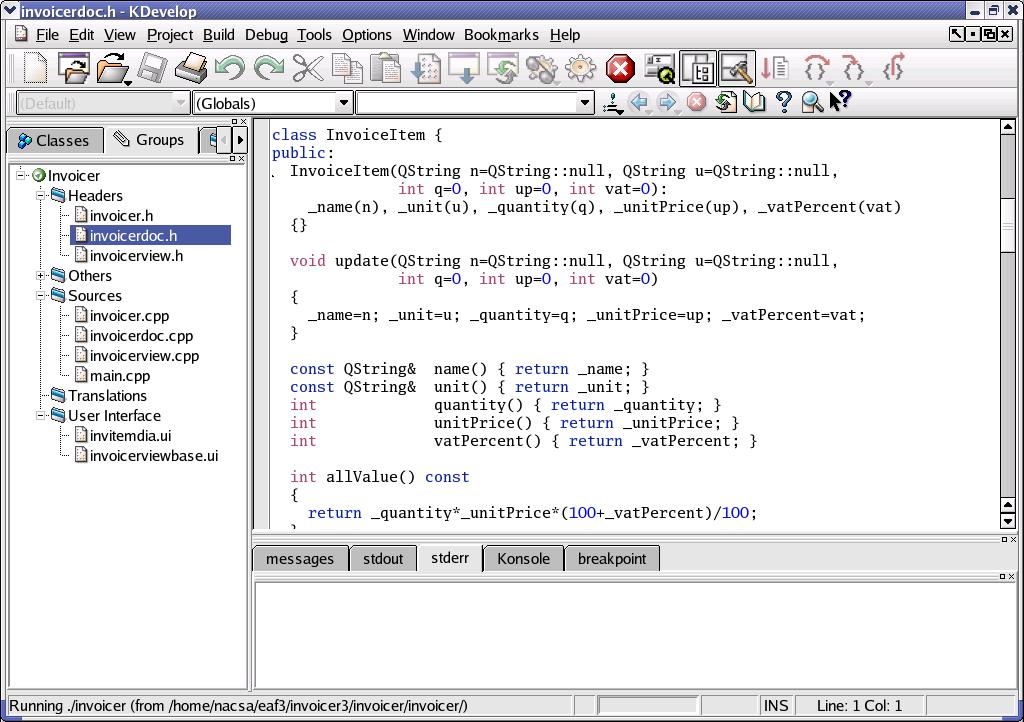Click the Run to Cursor debug icon
The height and width of the screenshot is (722, 1024).
point(775,68)
